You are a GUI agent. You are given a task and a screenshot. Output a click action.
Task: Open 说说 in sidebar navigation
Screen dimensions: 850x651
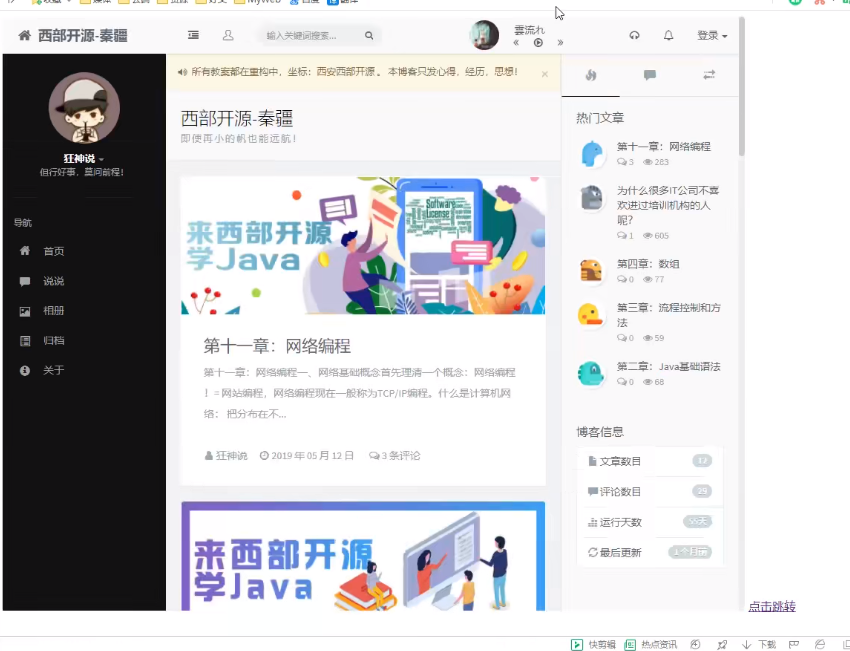[54, 281]
